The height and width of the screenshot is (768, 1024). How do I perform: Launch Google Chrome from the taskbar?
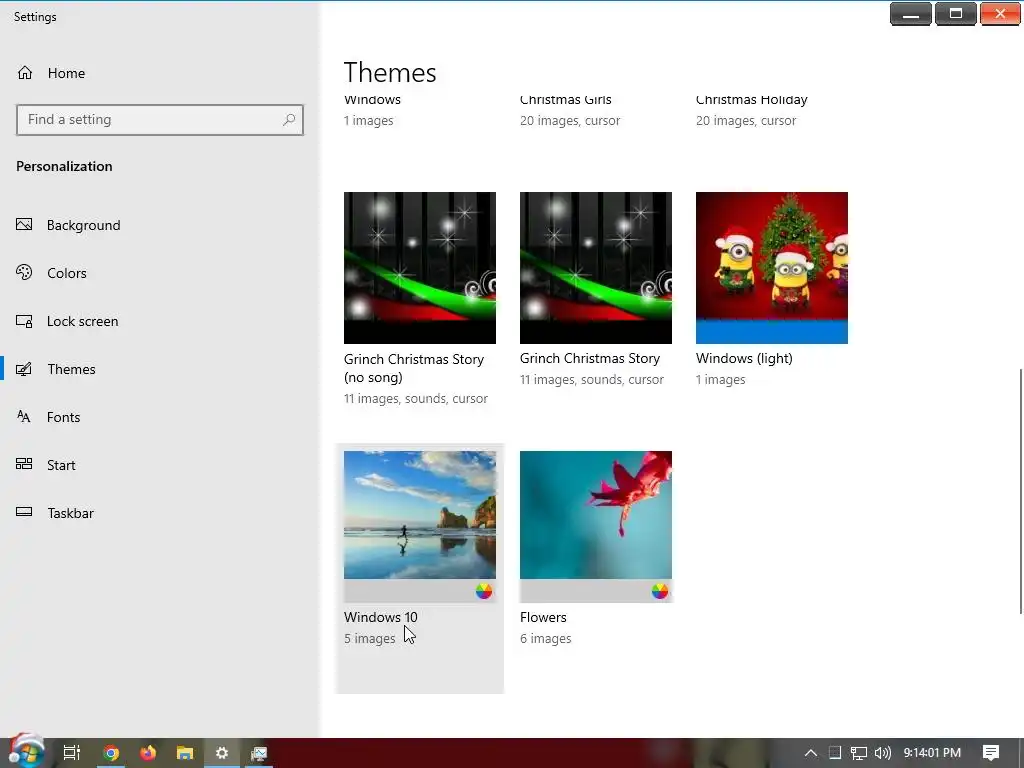pos(111,753)
